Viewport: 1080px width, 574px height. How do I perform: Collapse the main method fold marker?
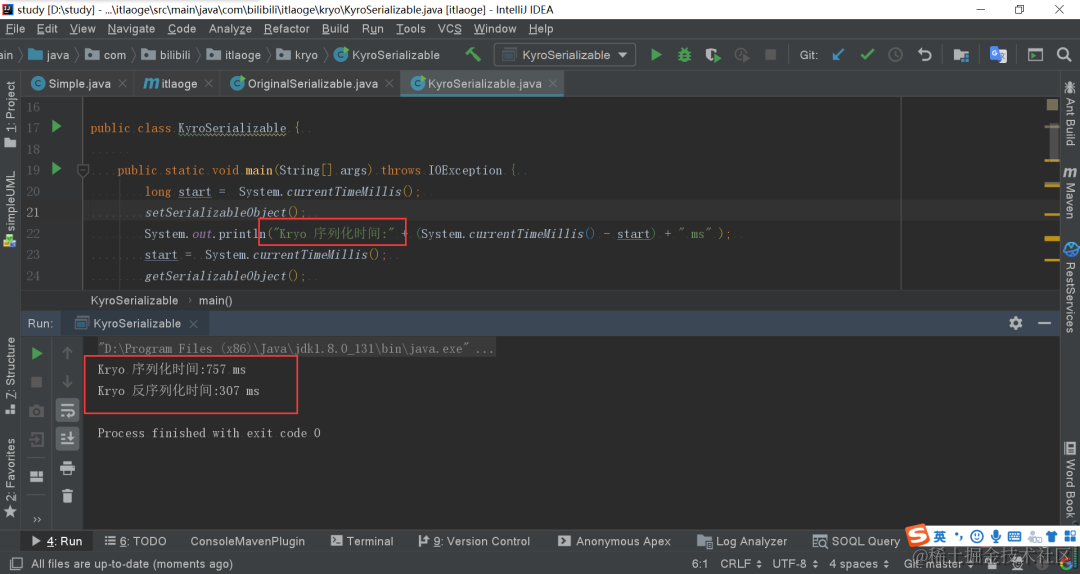[83, 170]
